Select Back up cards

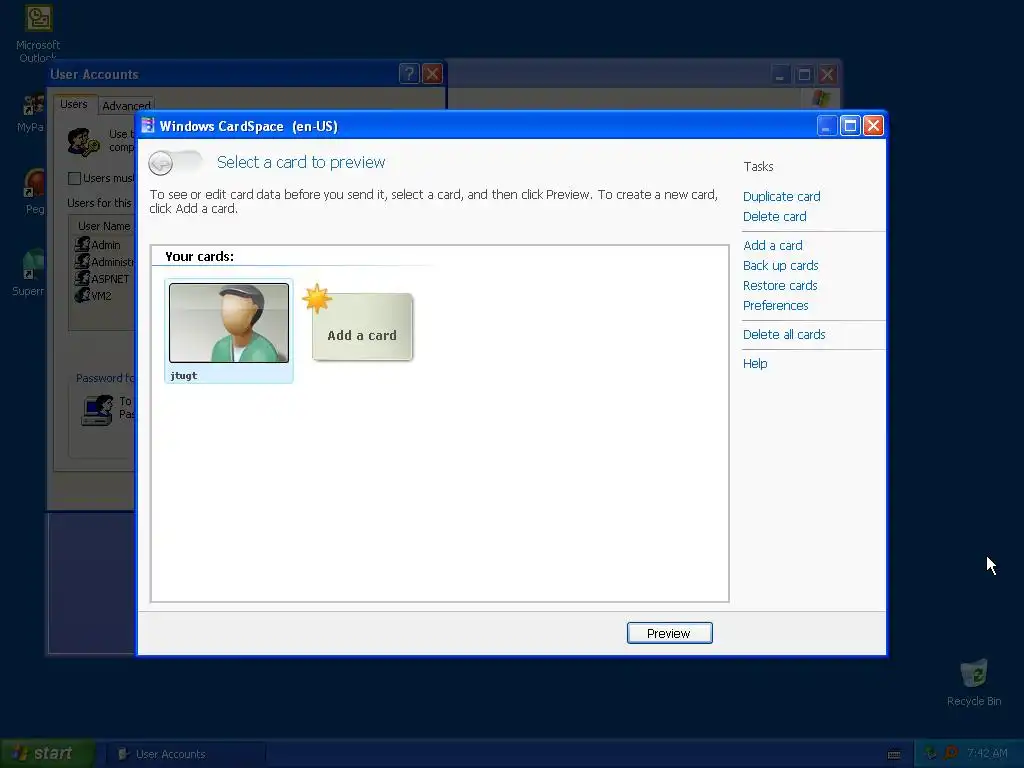click(x=780, y=266)
